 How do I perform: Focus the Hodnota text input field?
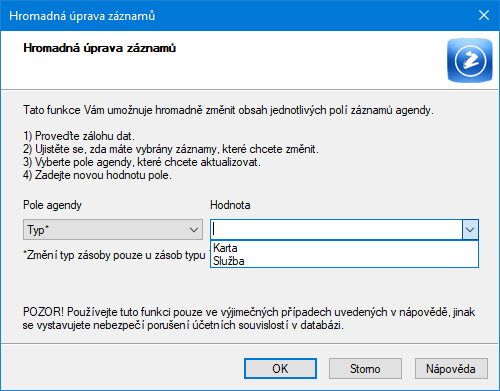coord(336,229)
